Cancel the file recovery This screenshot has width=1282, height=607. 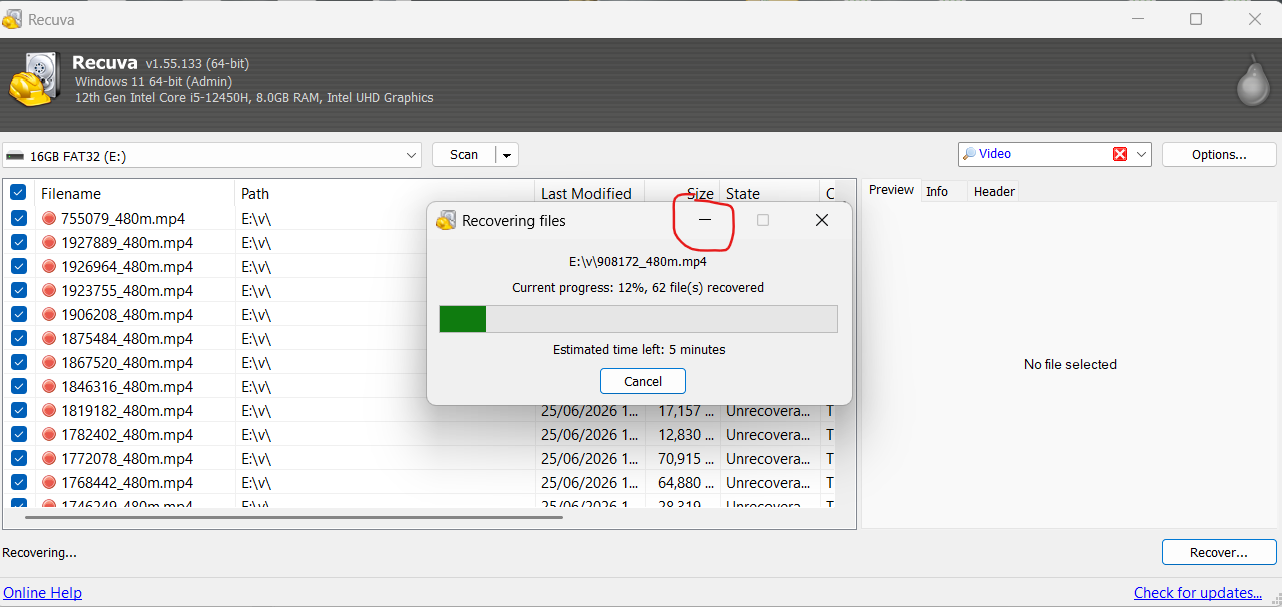click(643, 381)
